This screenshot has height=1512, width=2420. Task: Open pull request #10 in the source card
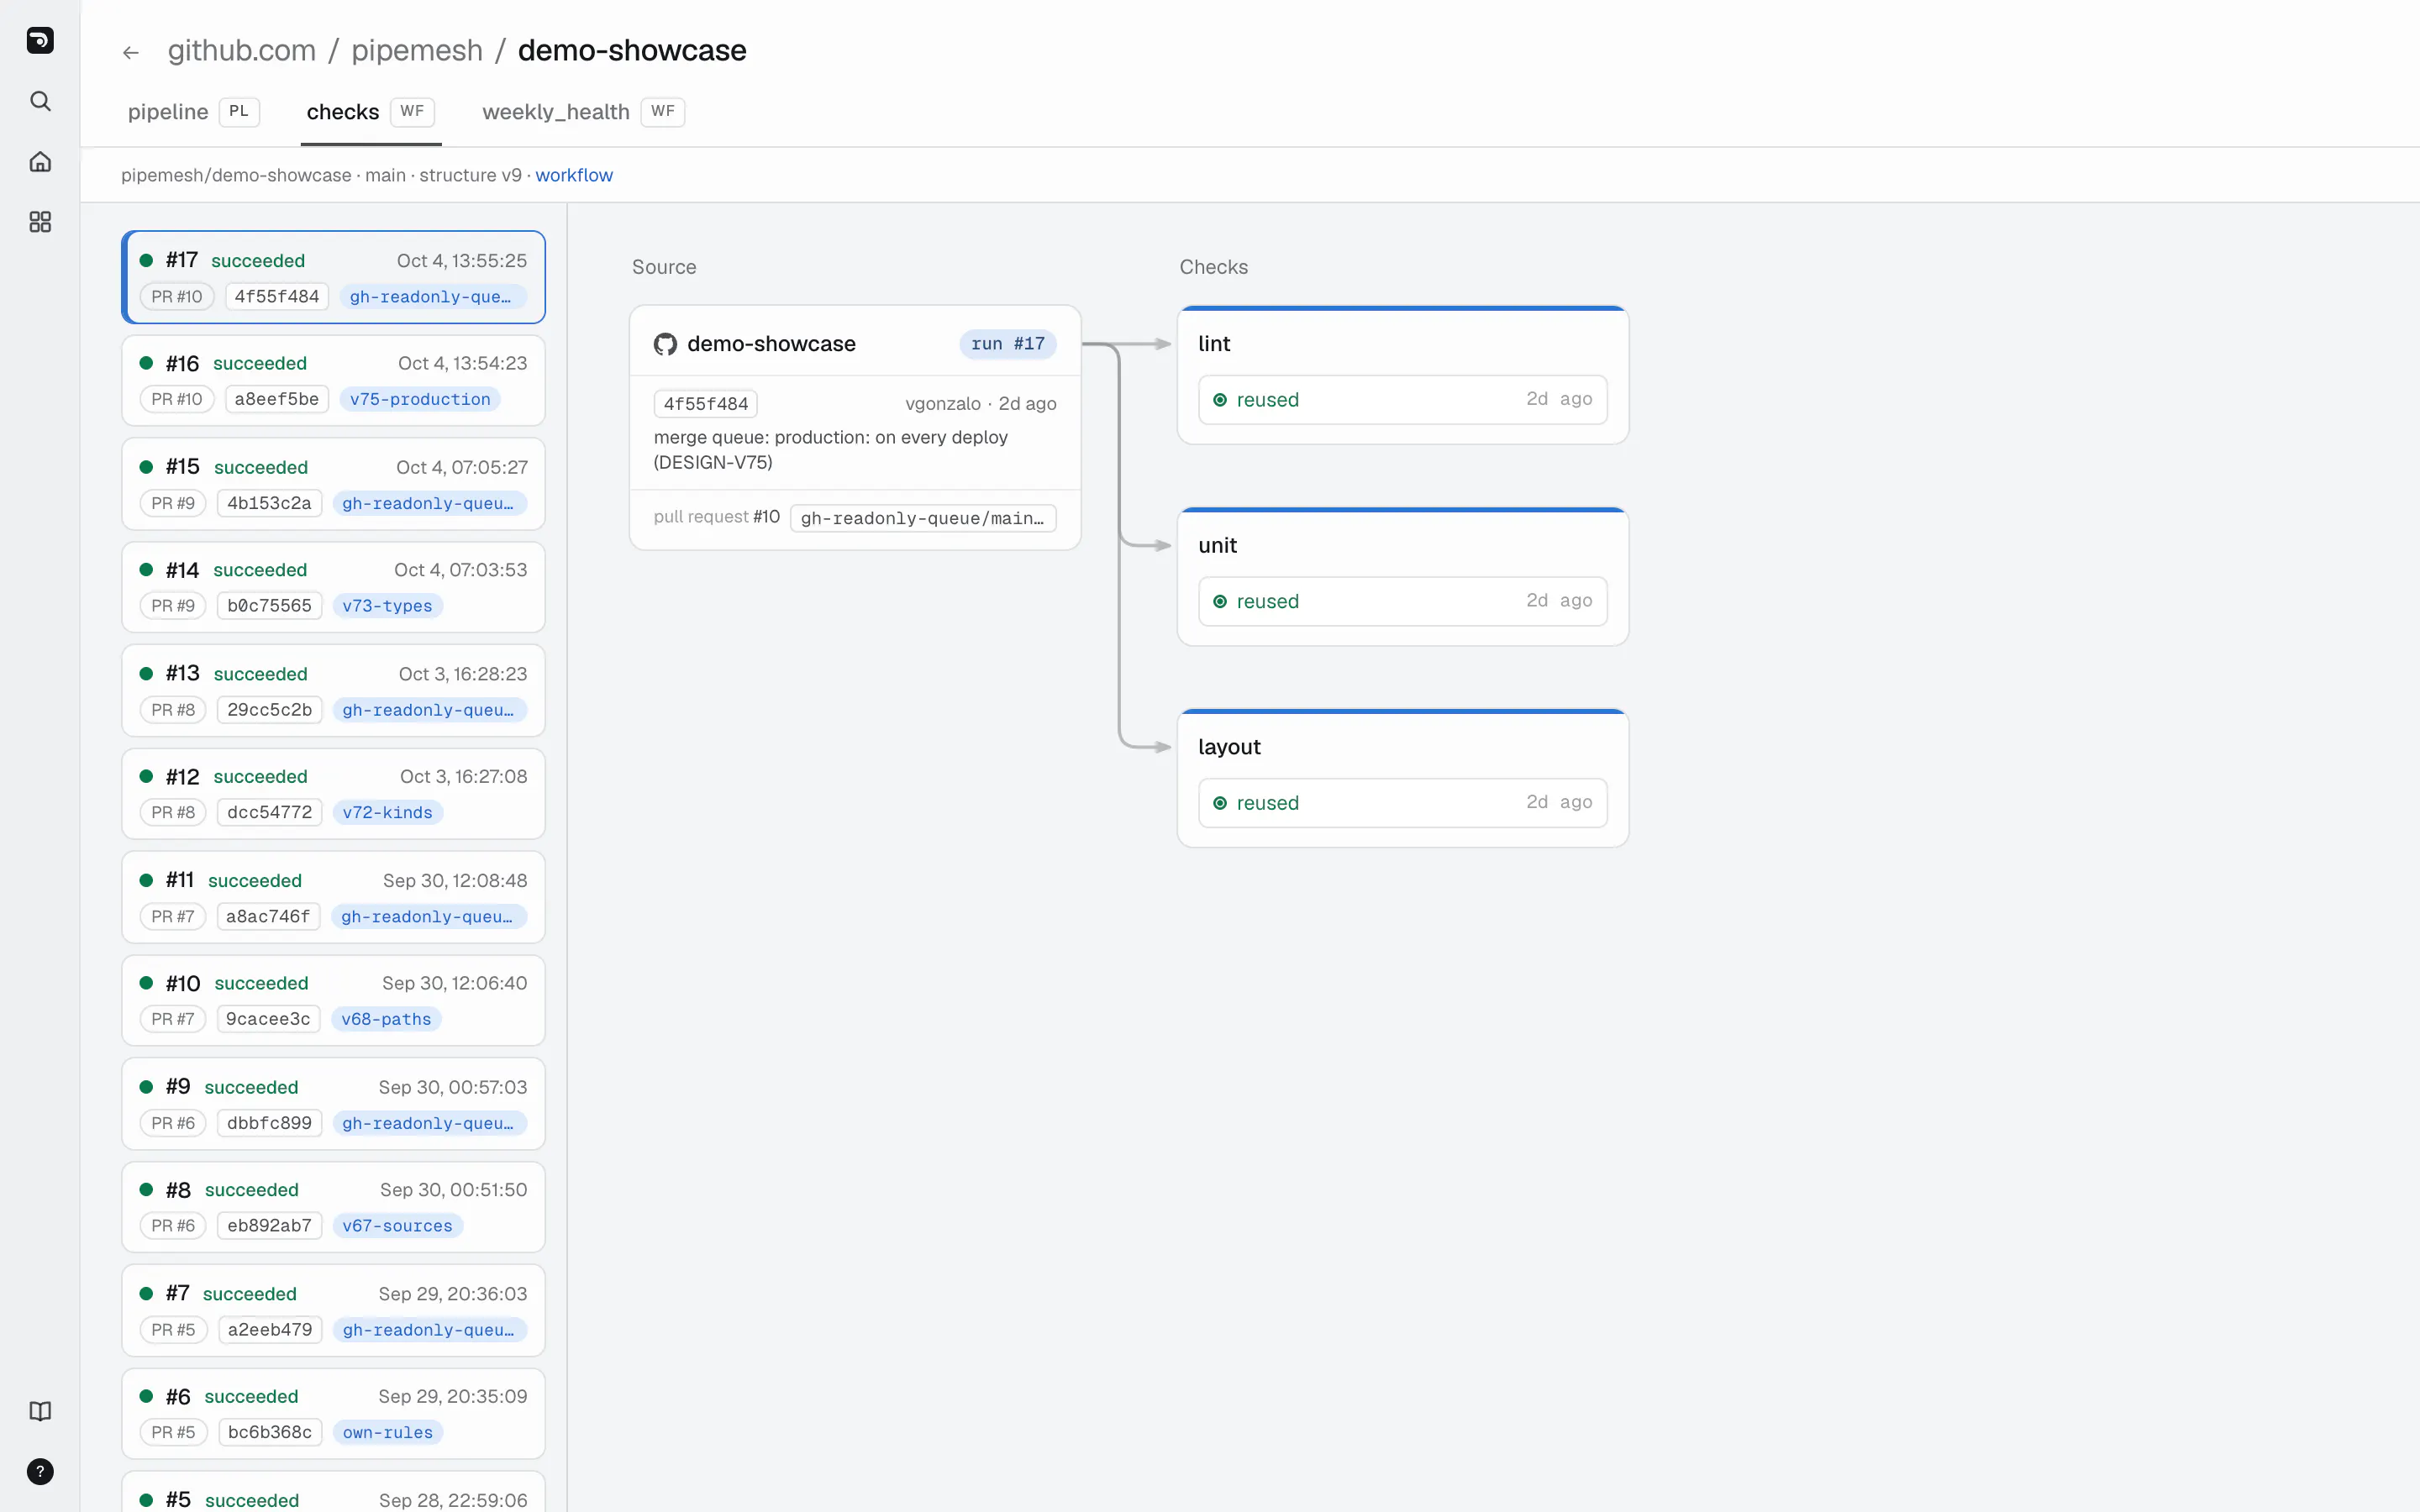pyautogui.click(x=717, y=517)
